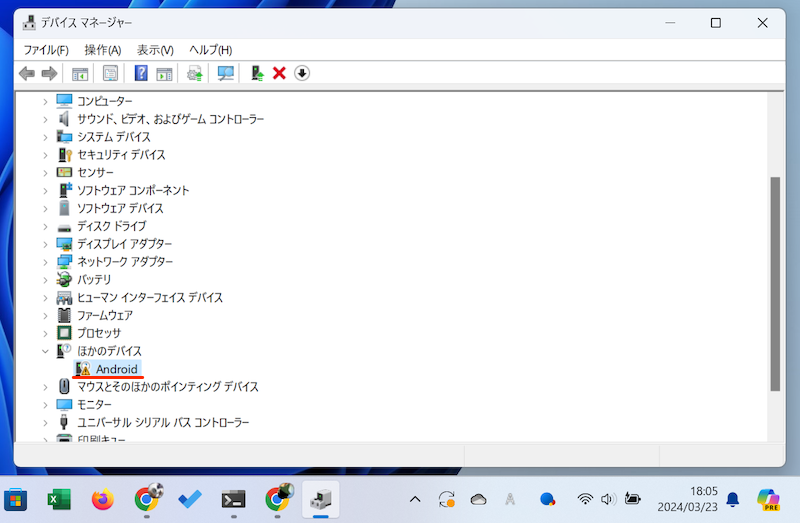Click the show/hide console tree icon
This screenshot has width=800, height=523.
click(x=80, y=73)
